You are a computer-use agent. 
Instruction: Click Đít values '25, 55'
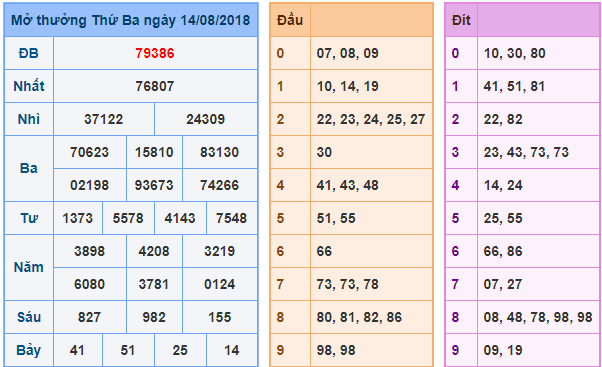(x=503, y=218)
